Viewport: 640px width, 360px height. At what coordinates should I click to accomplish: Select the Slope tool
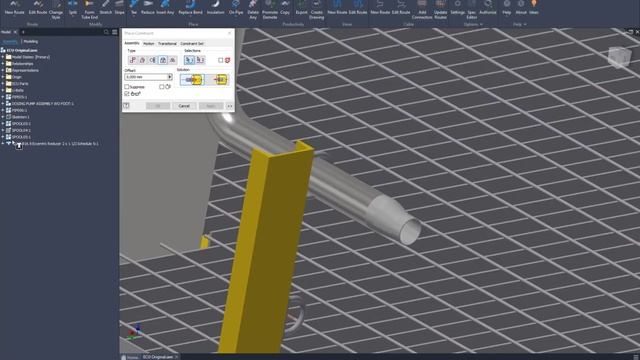[x=120, y=7]
